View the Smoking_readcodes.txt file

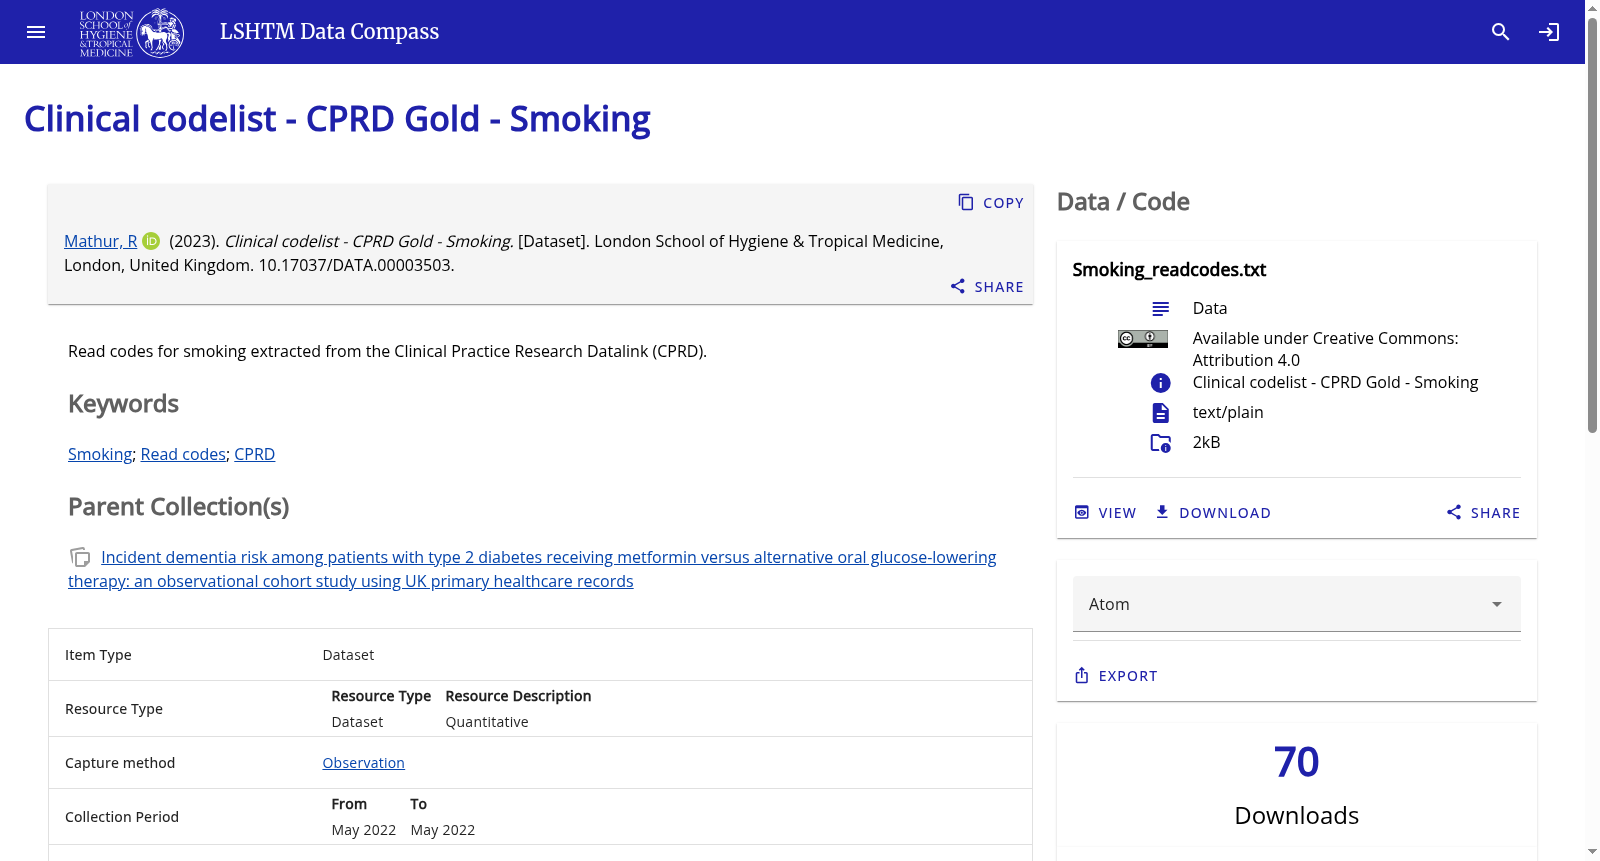click(1105, 512)
